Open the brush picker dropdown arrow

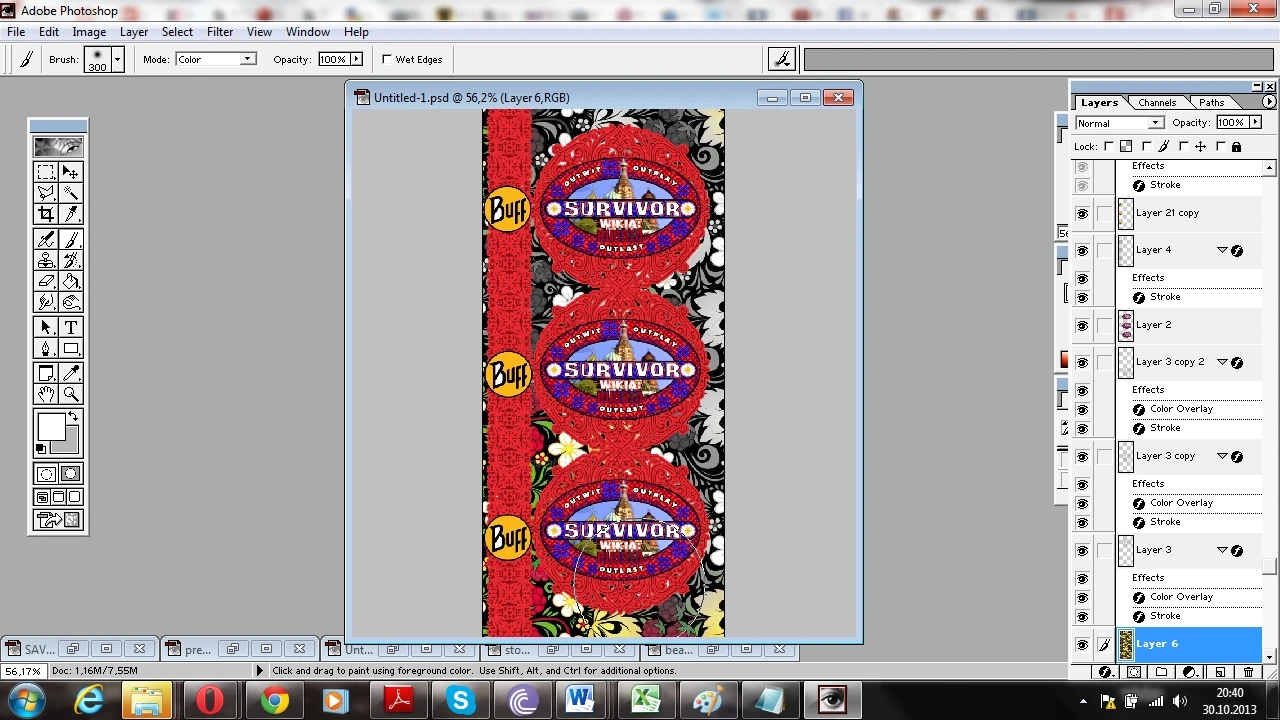117,59
